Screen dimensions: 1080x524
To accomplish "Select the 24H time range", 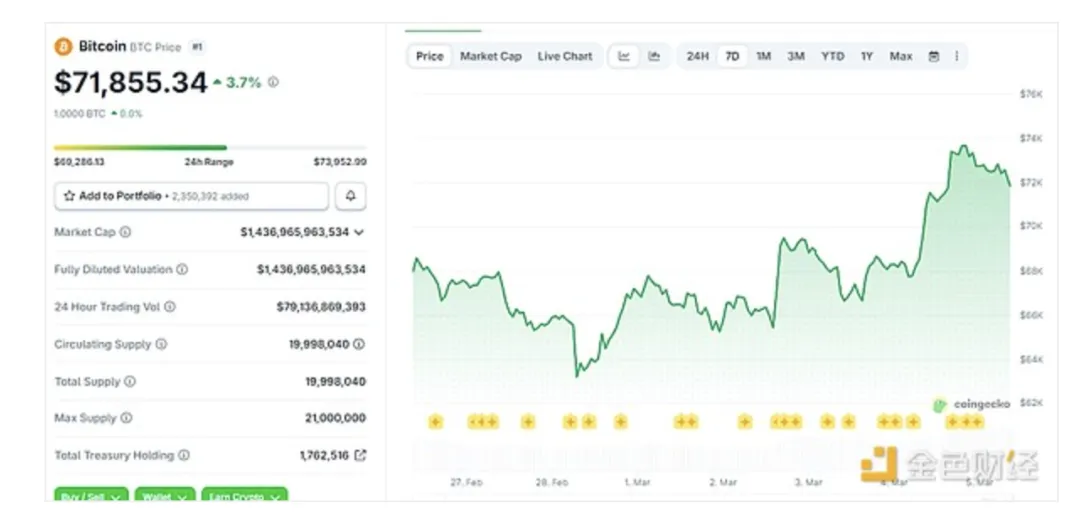I will pos(698,56).
